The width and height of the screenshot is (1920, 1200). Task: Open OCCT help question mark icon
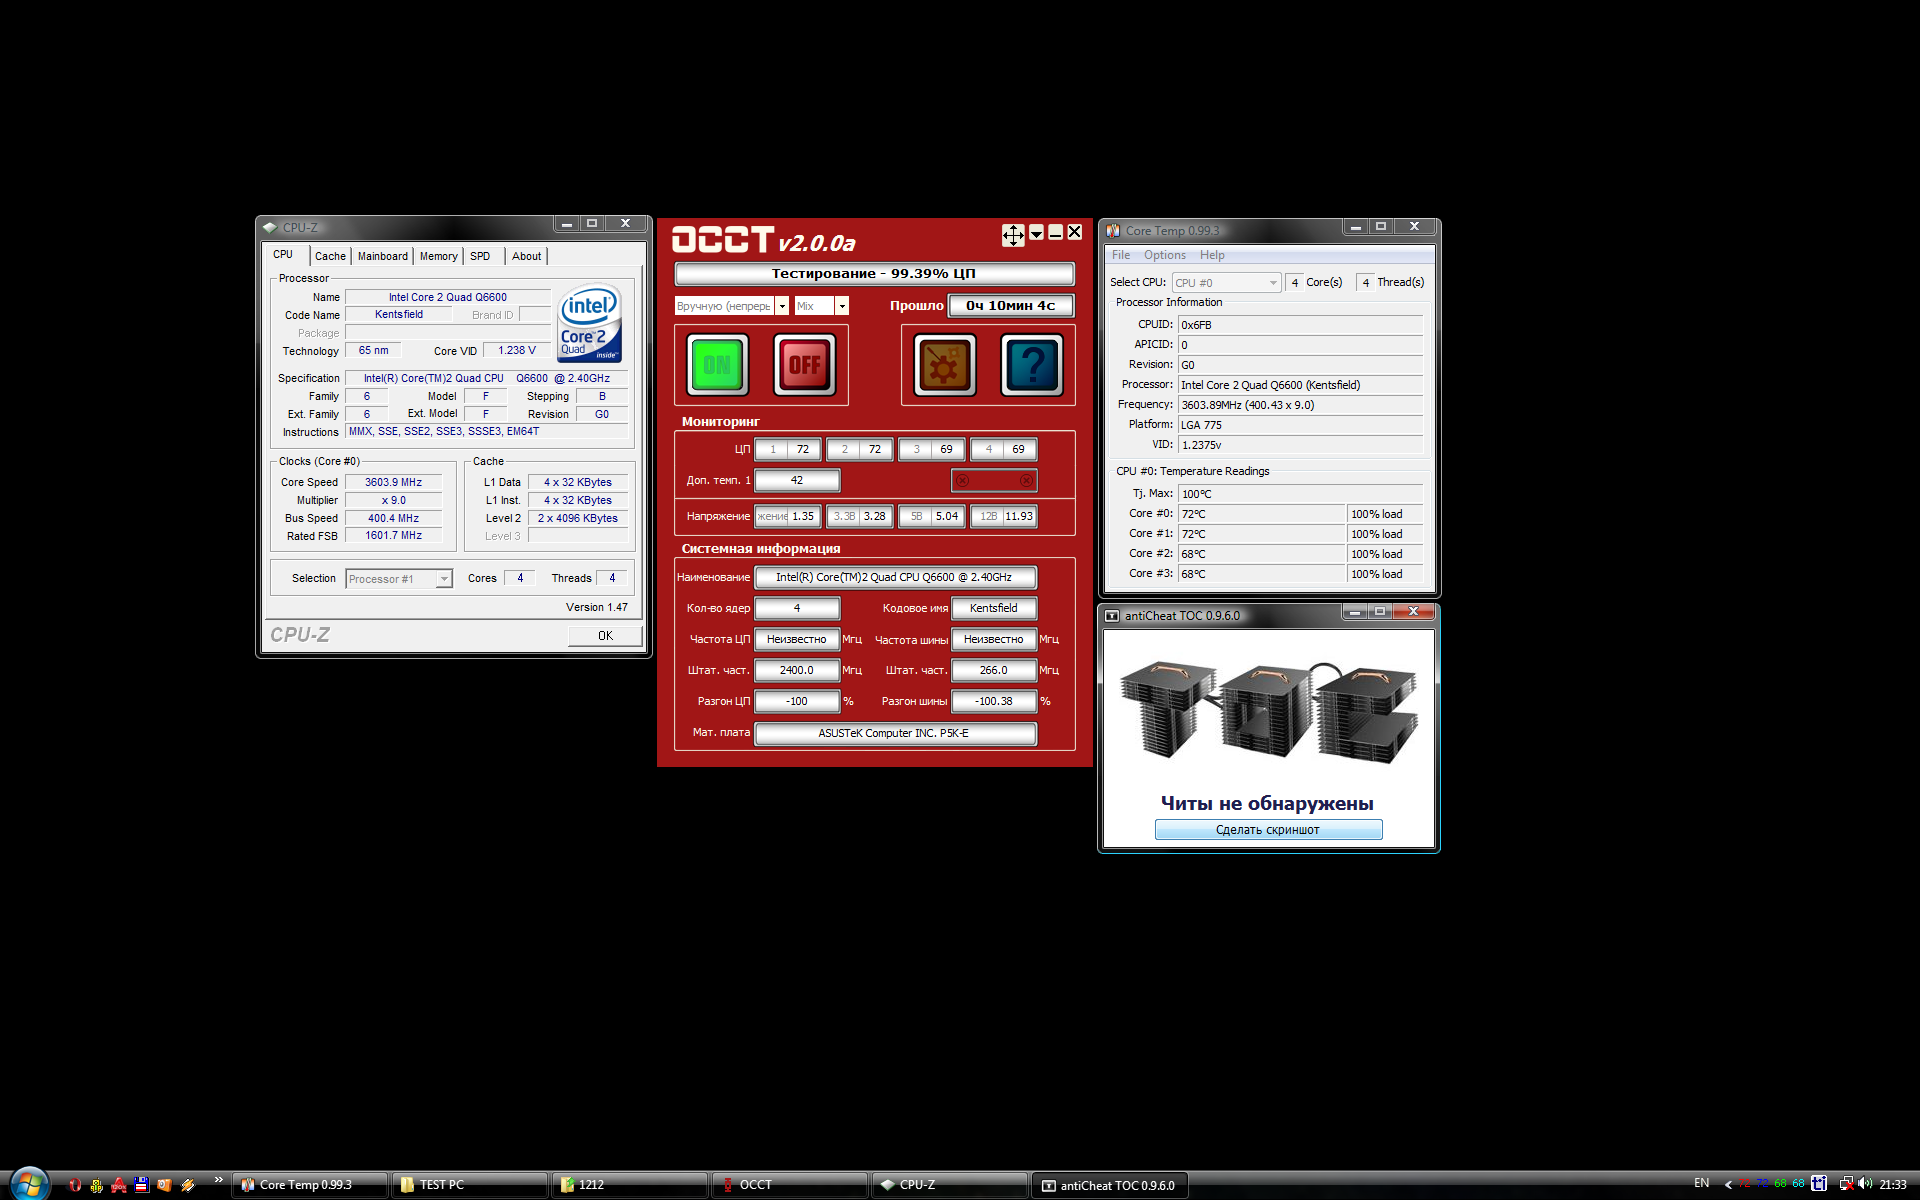[x=1031, y=365]
